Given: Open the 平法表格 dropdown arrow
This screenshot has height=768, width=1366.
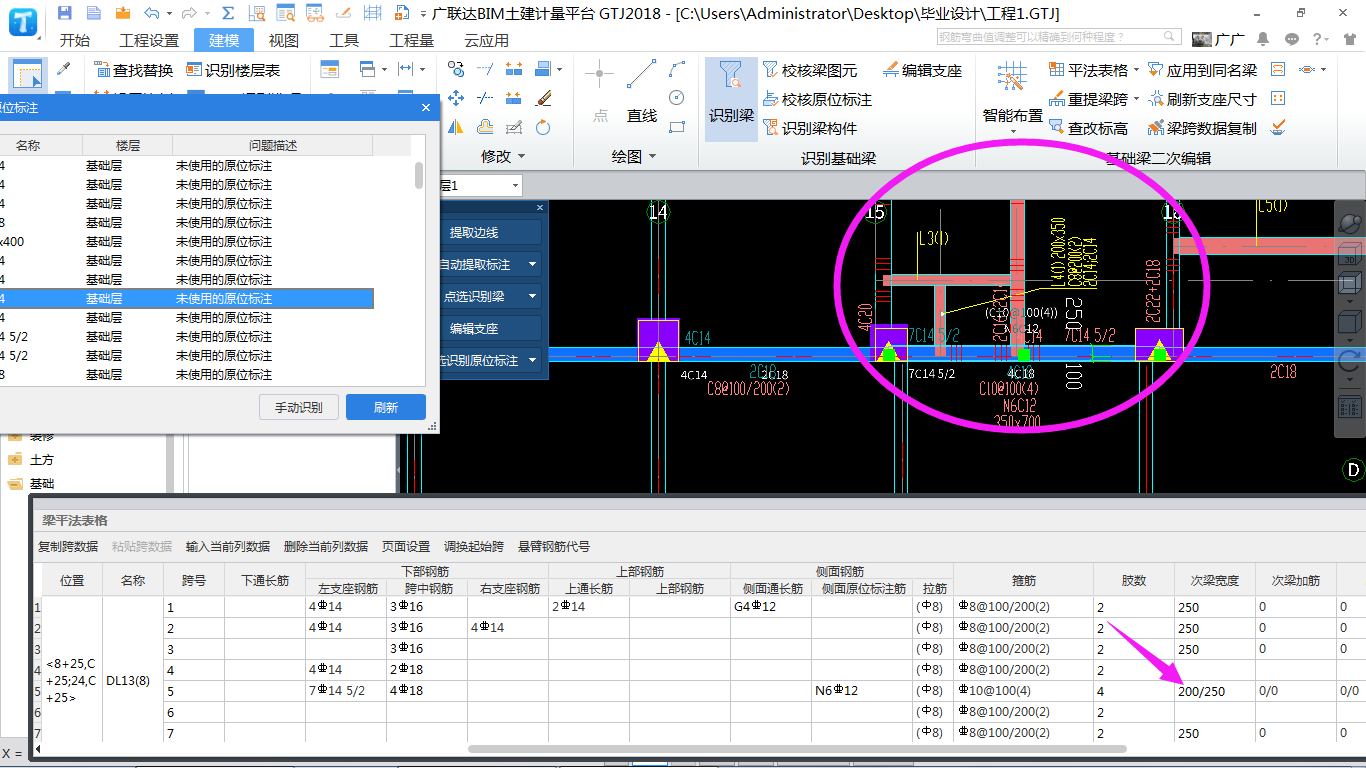Looking at the screenshot, I should (1137, 70).
